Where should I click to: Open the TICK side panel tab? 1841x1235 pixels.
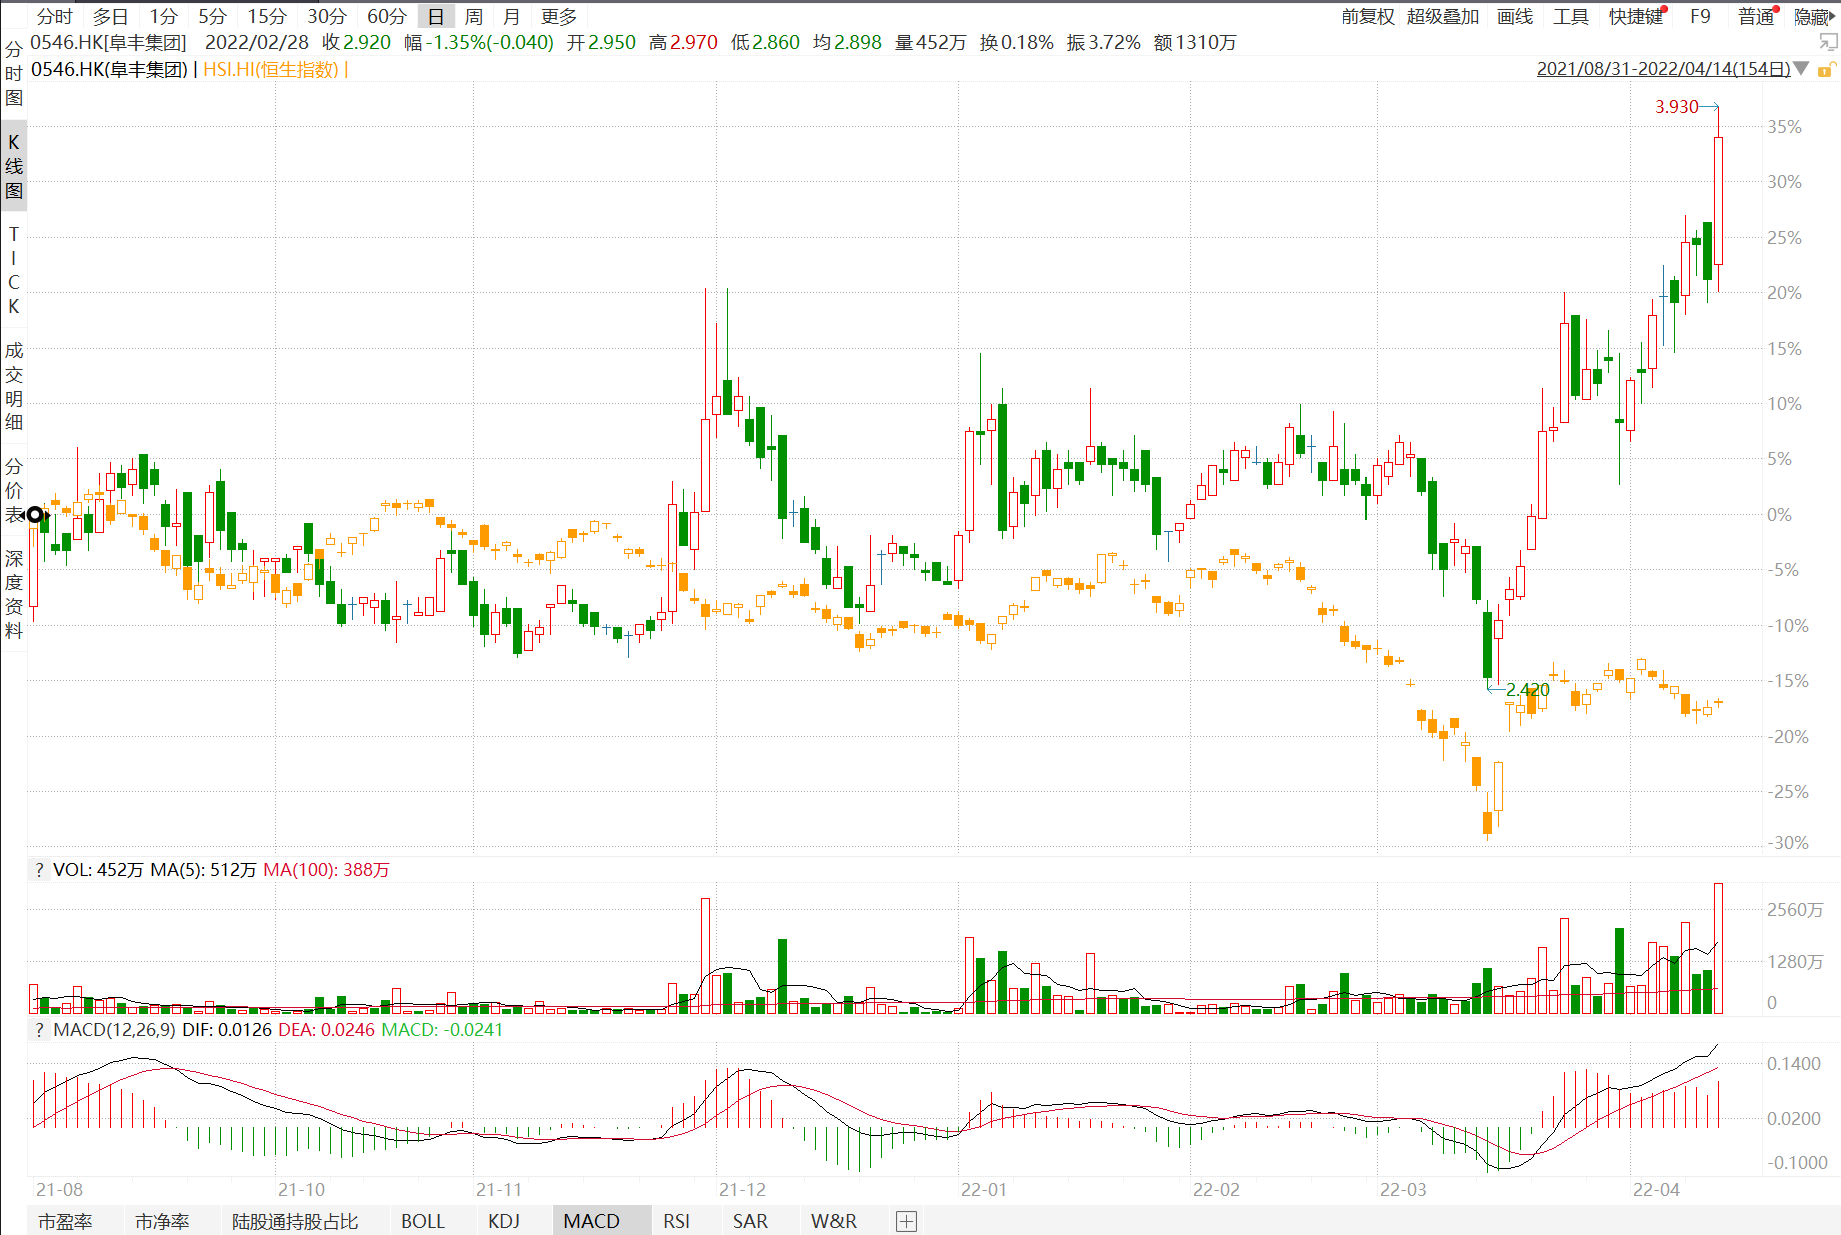[14, 270]
